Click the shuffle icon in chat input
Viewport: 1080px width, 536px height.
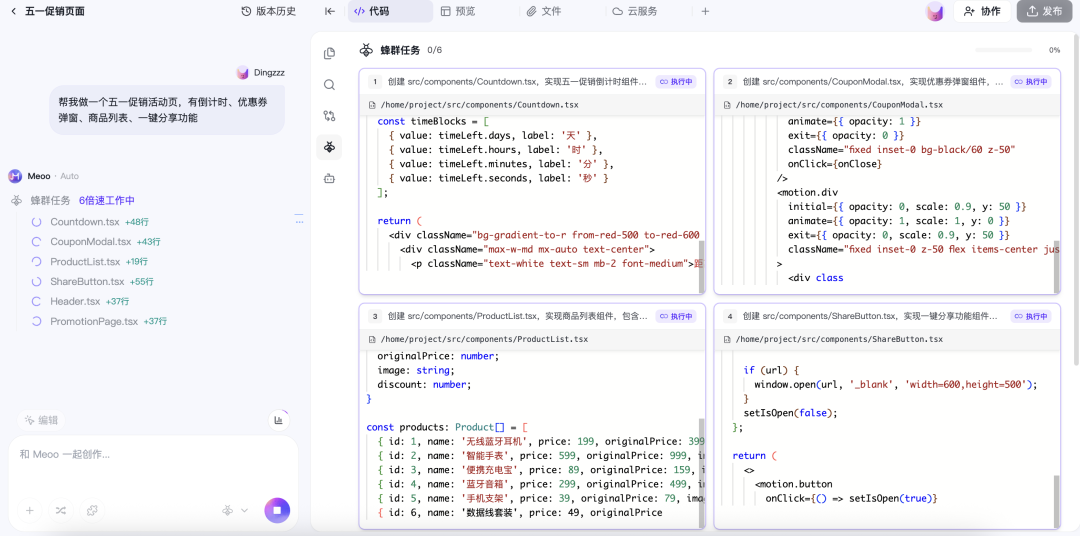[61, 510]
